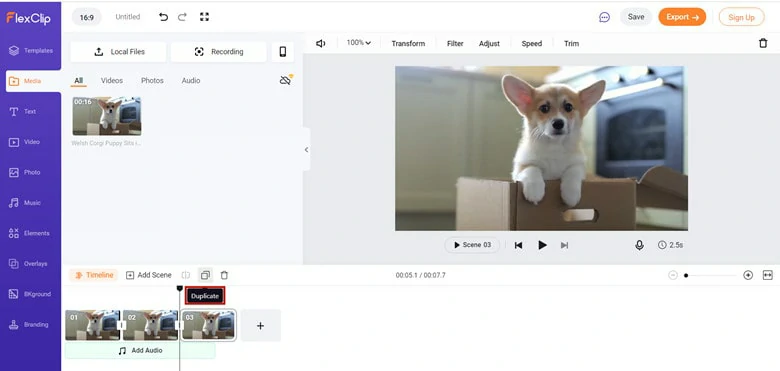Undo the last action
This screenshot has width=780, height=371.
163,17
